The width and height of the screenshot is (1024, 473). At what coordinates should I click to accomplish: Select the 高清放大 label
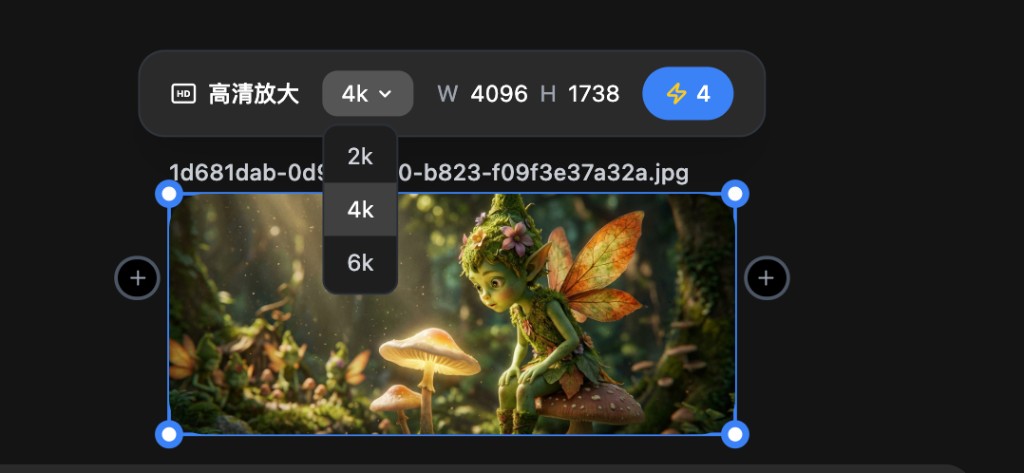253,94
